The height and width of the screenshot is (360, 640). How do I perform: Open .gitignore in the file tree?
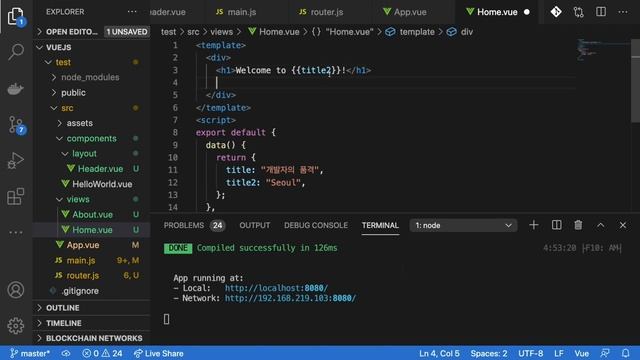click(x=91, y=291)
